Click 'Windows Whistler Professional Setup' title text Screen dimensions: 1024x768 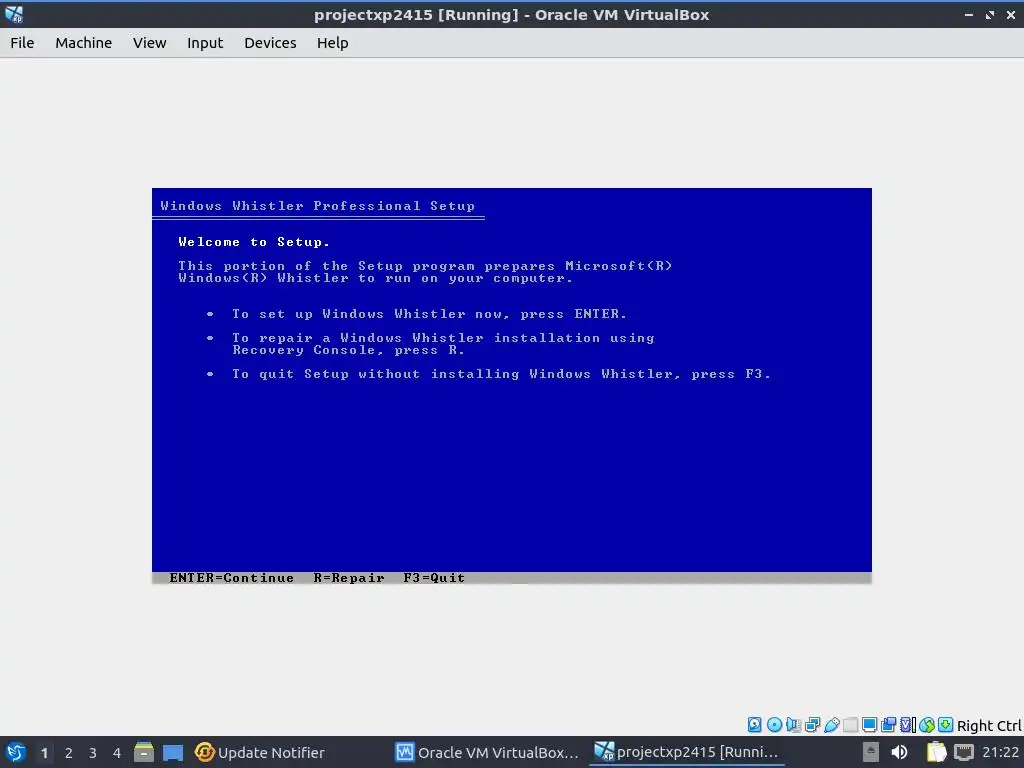point(317,206)
